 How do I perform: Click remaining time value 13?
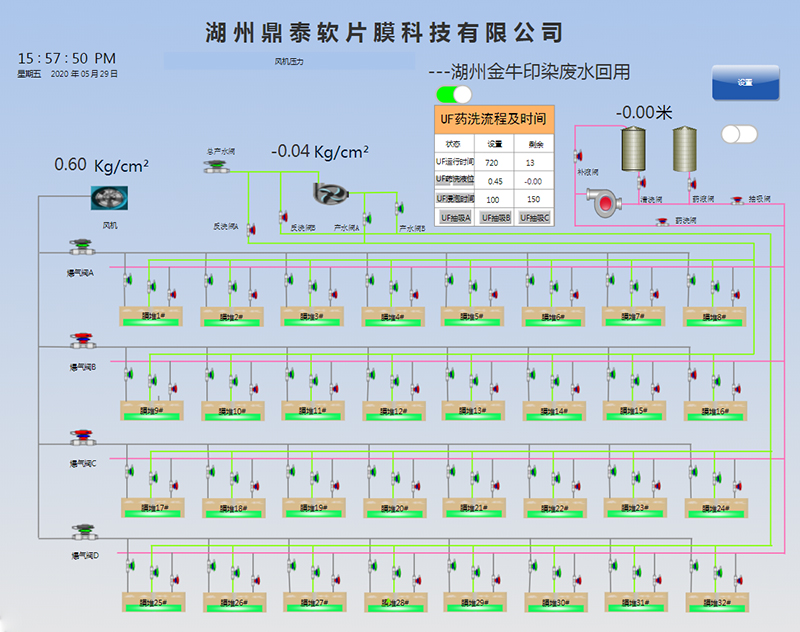click(x=530, y=163)
